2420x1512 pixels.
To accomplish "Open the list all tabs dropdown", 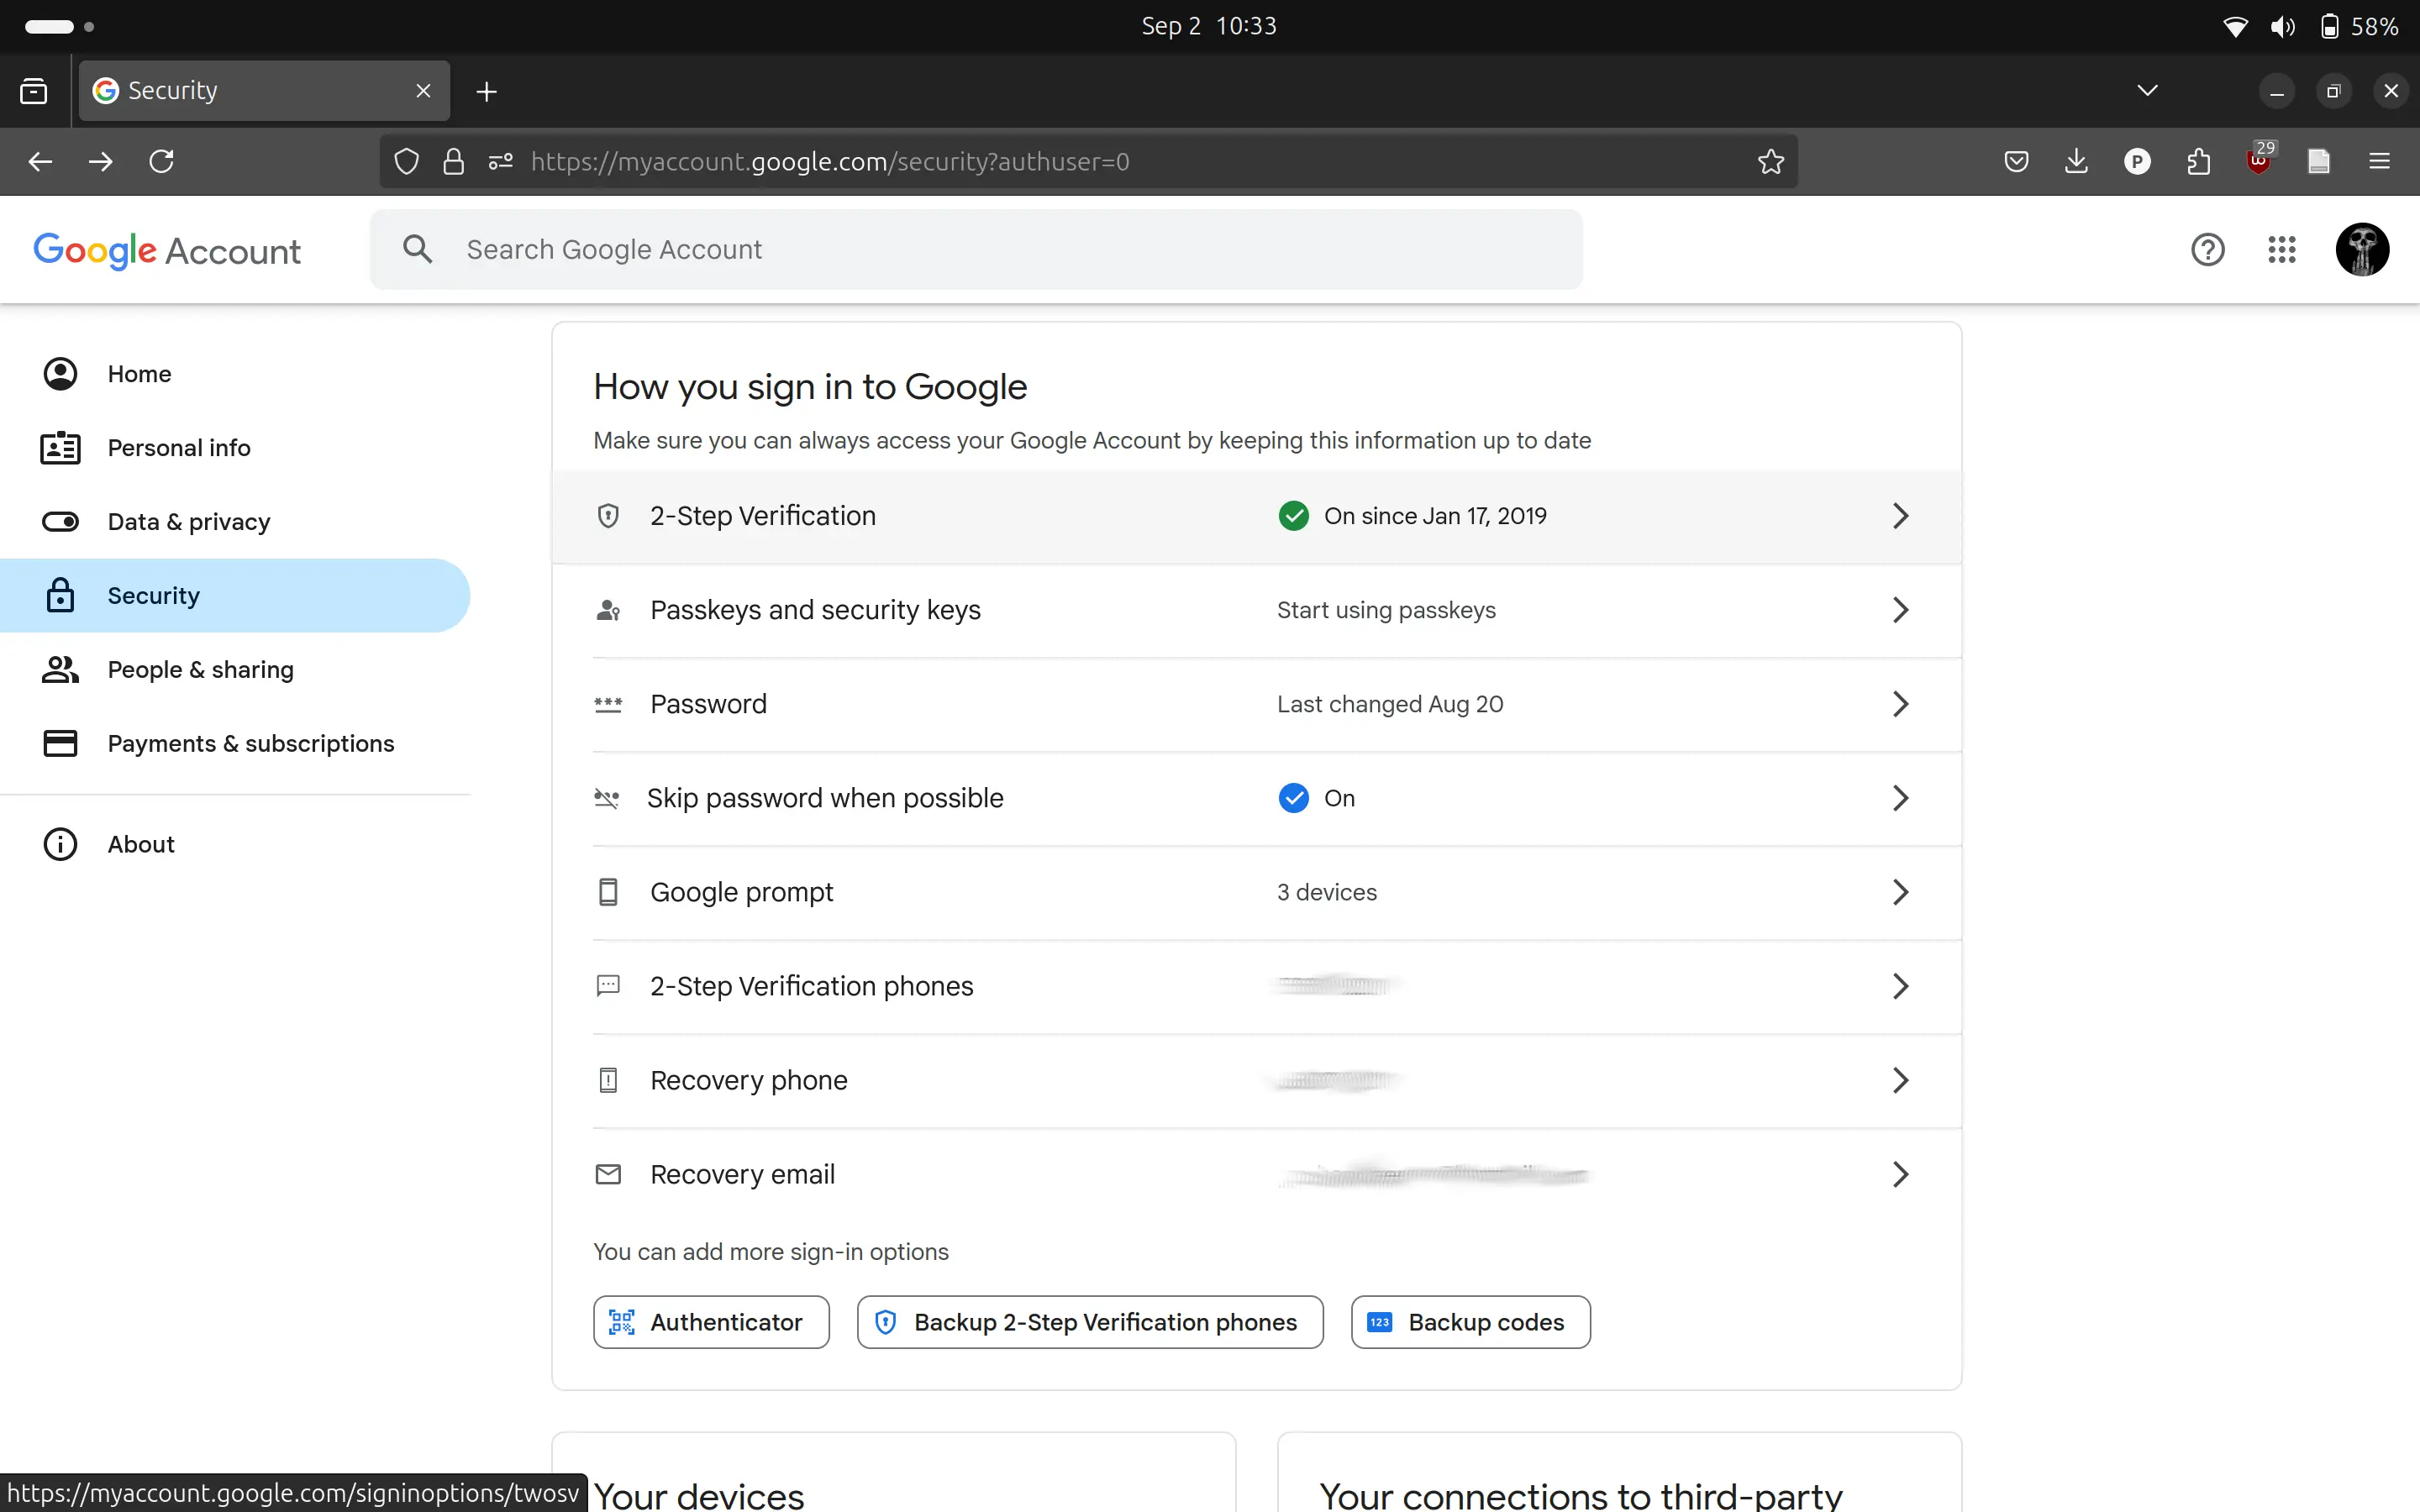I will [x=2146, y=90].
